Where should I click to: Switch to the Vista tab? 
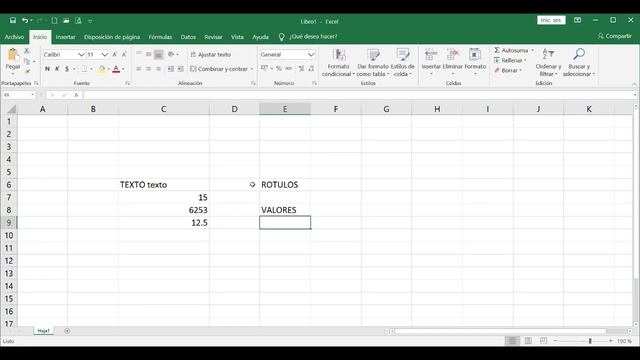click(237, 37)
